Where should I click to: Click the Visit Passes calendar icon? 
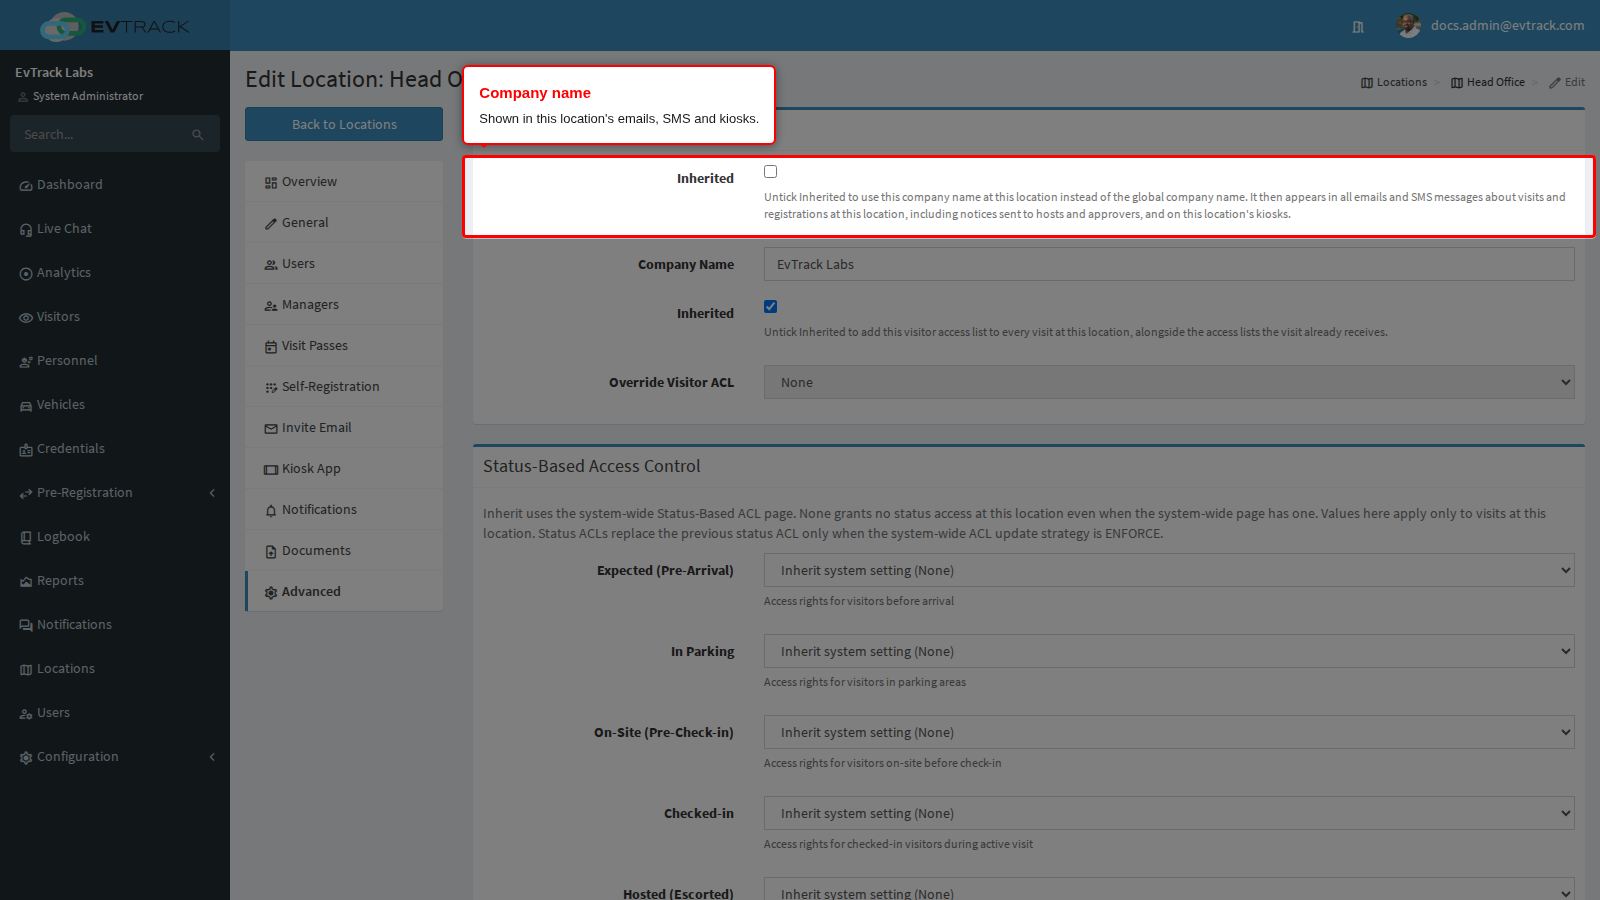point(271,347)
